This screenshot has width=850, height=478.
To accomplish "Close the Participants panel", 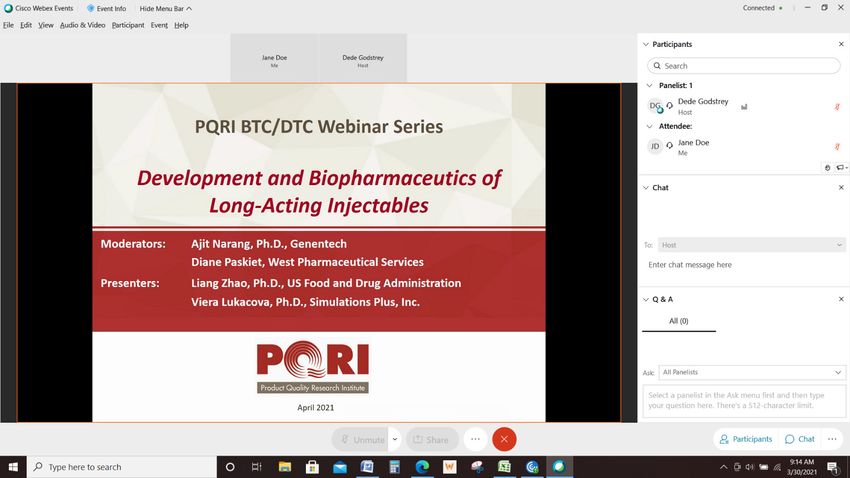I will point(841,44).
